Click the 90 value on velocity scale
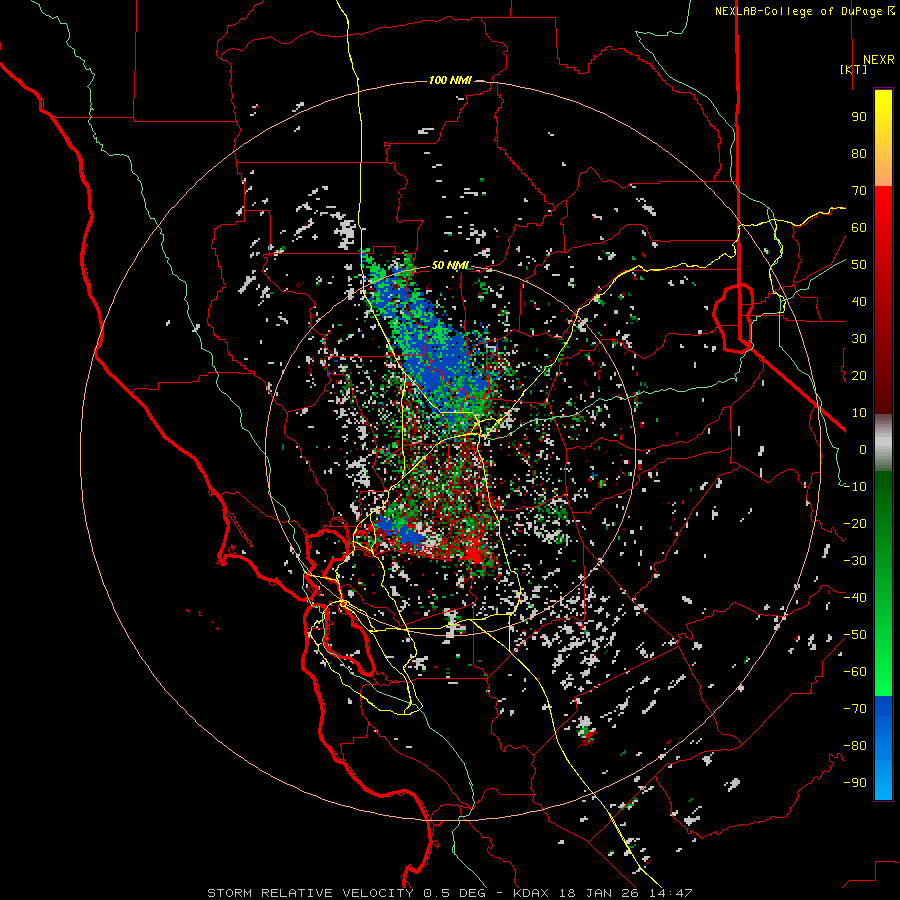The image size is (900, 900). point(859,117)
